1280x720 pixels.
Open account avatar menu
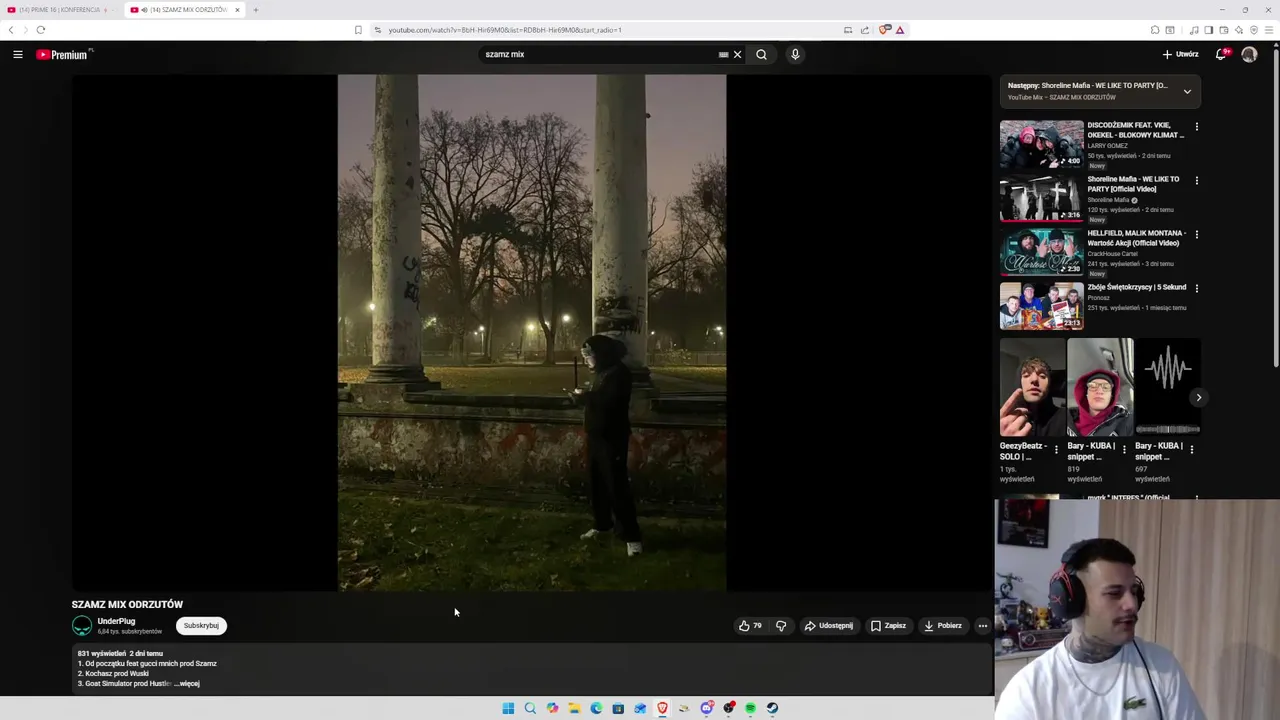click(1249, 54)
